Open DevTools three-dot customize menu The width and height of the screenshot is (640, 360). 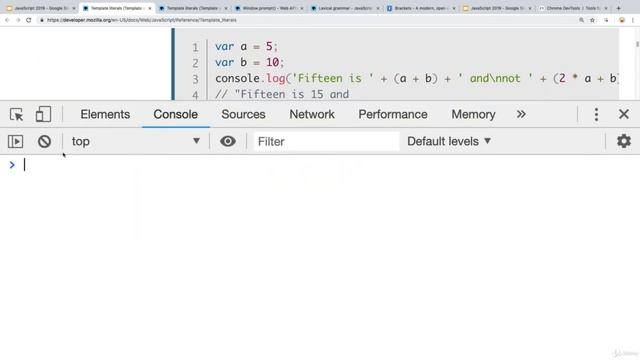596,115
